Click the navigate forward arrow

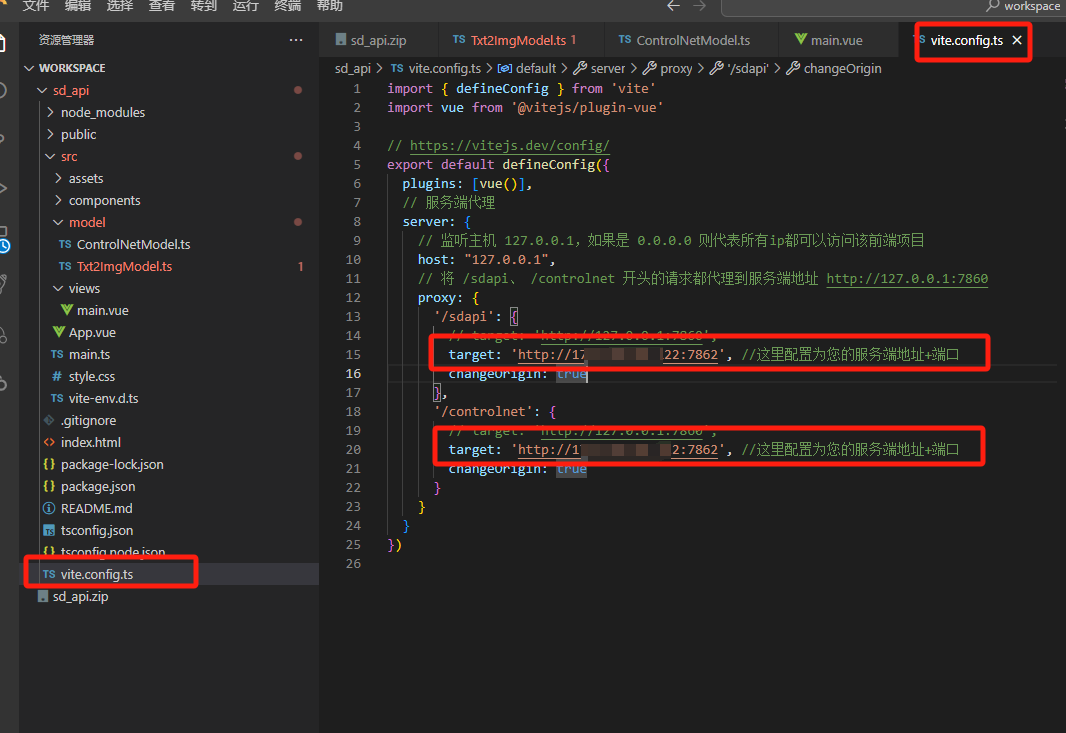[x=701, y=6]
